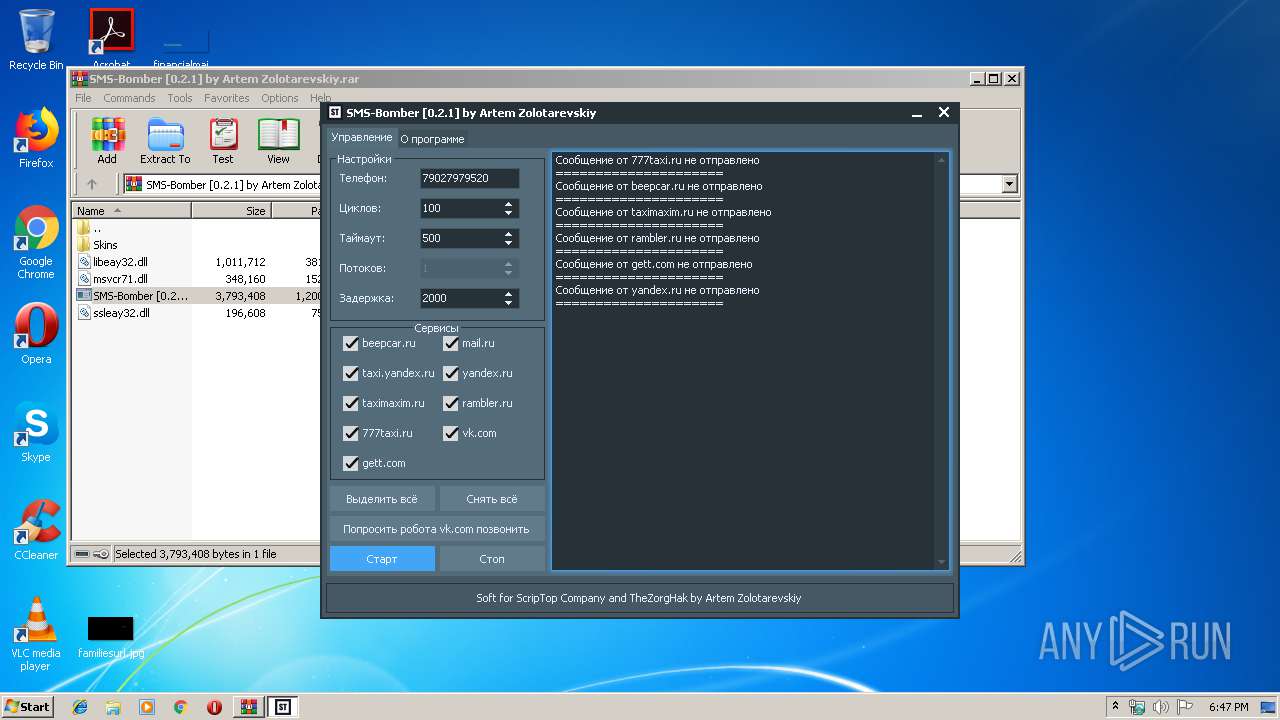
Task: Toggle the beepcar.ru service checkbox
Action: pyautogui.click(x=350, y=343)
